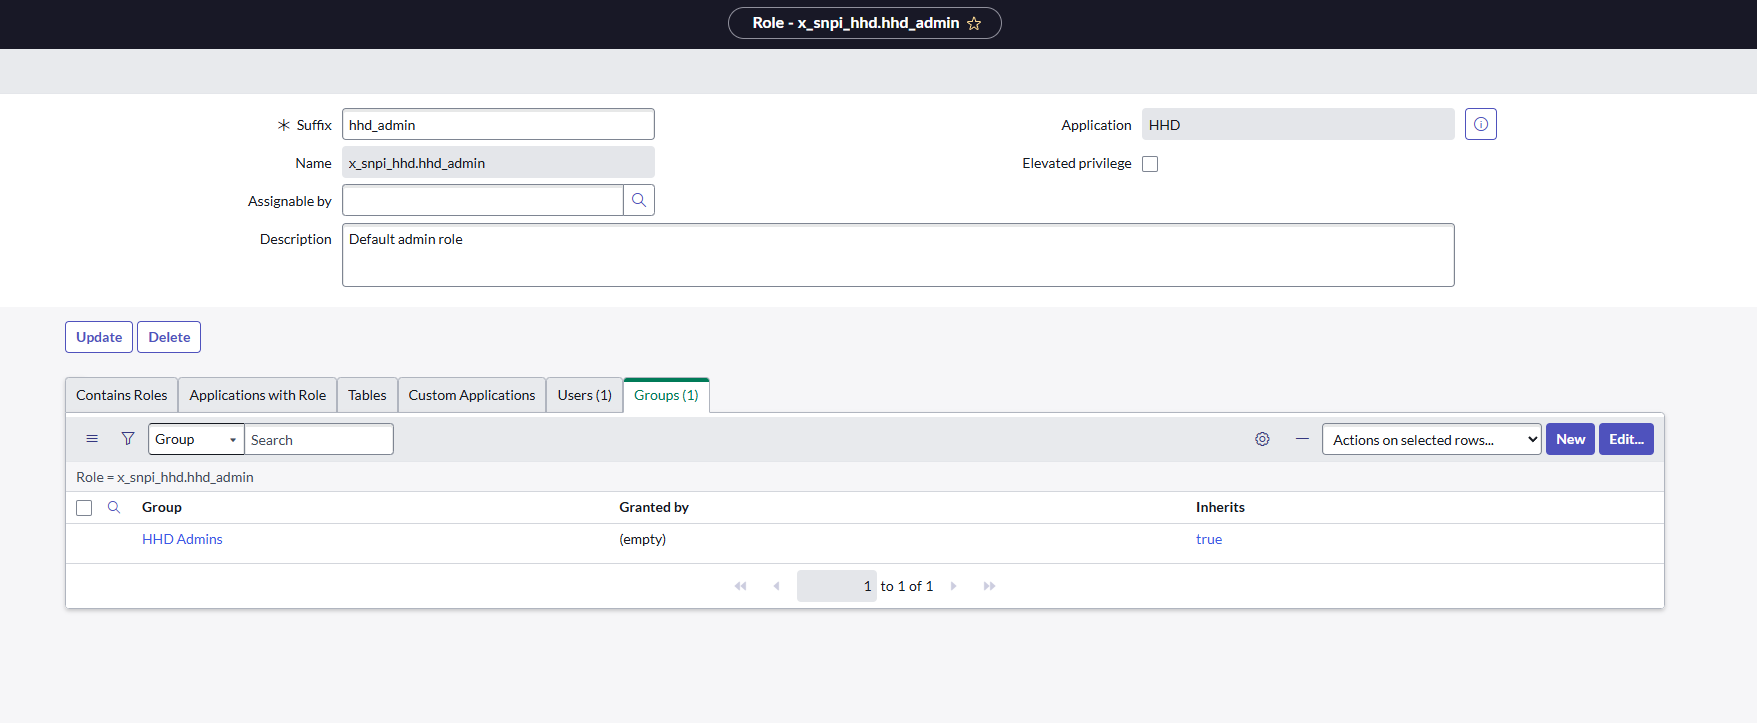Open list personalization gear
Viewport: 1757px width, 723px height.
(1262, 439)
